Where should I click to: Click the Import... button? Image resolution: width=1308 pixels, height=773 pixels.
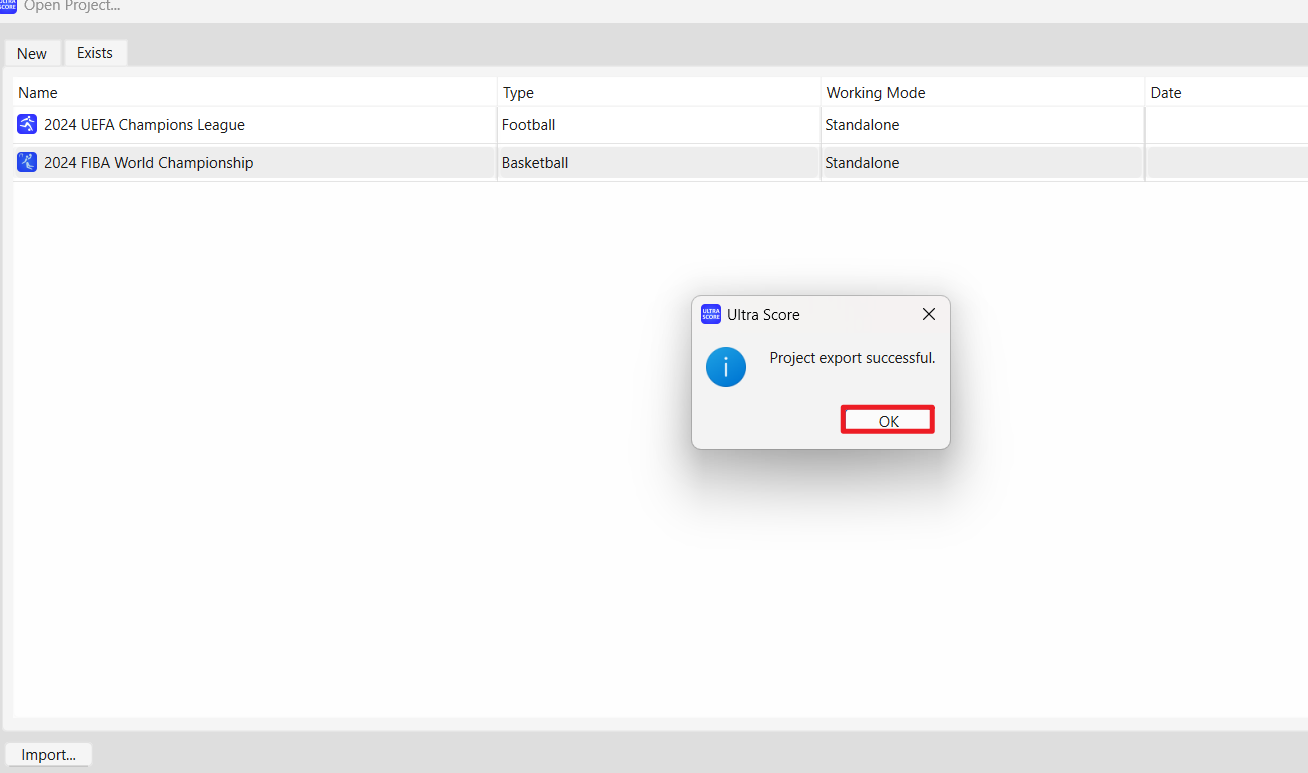49,755
